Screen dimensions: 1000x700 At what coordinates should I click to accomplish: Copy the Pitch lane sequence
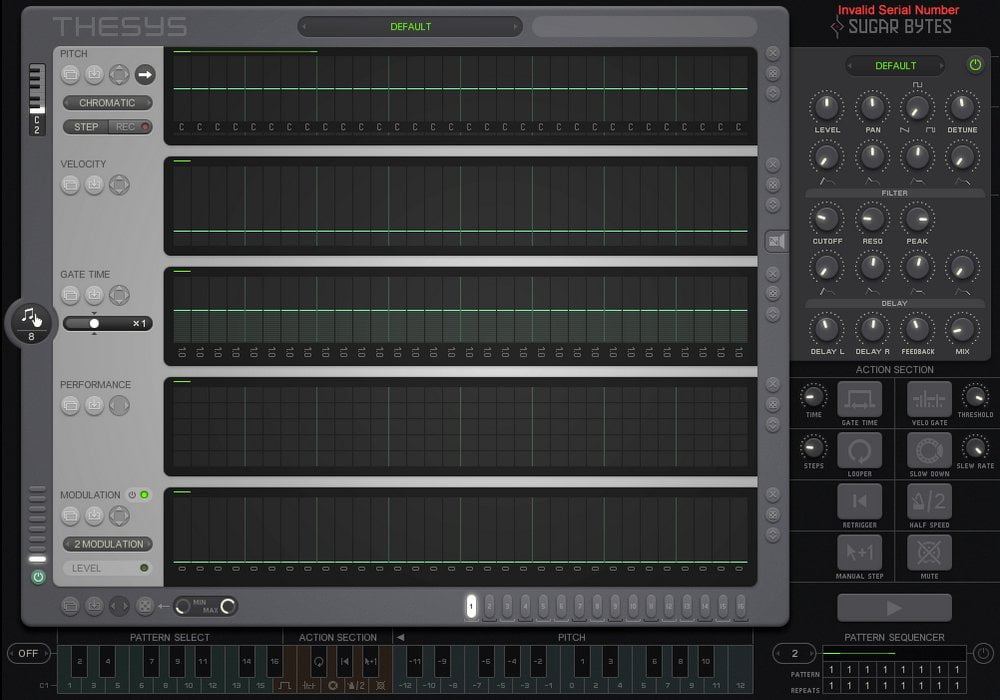(70, 75)
